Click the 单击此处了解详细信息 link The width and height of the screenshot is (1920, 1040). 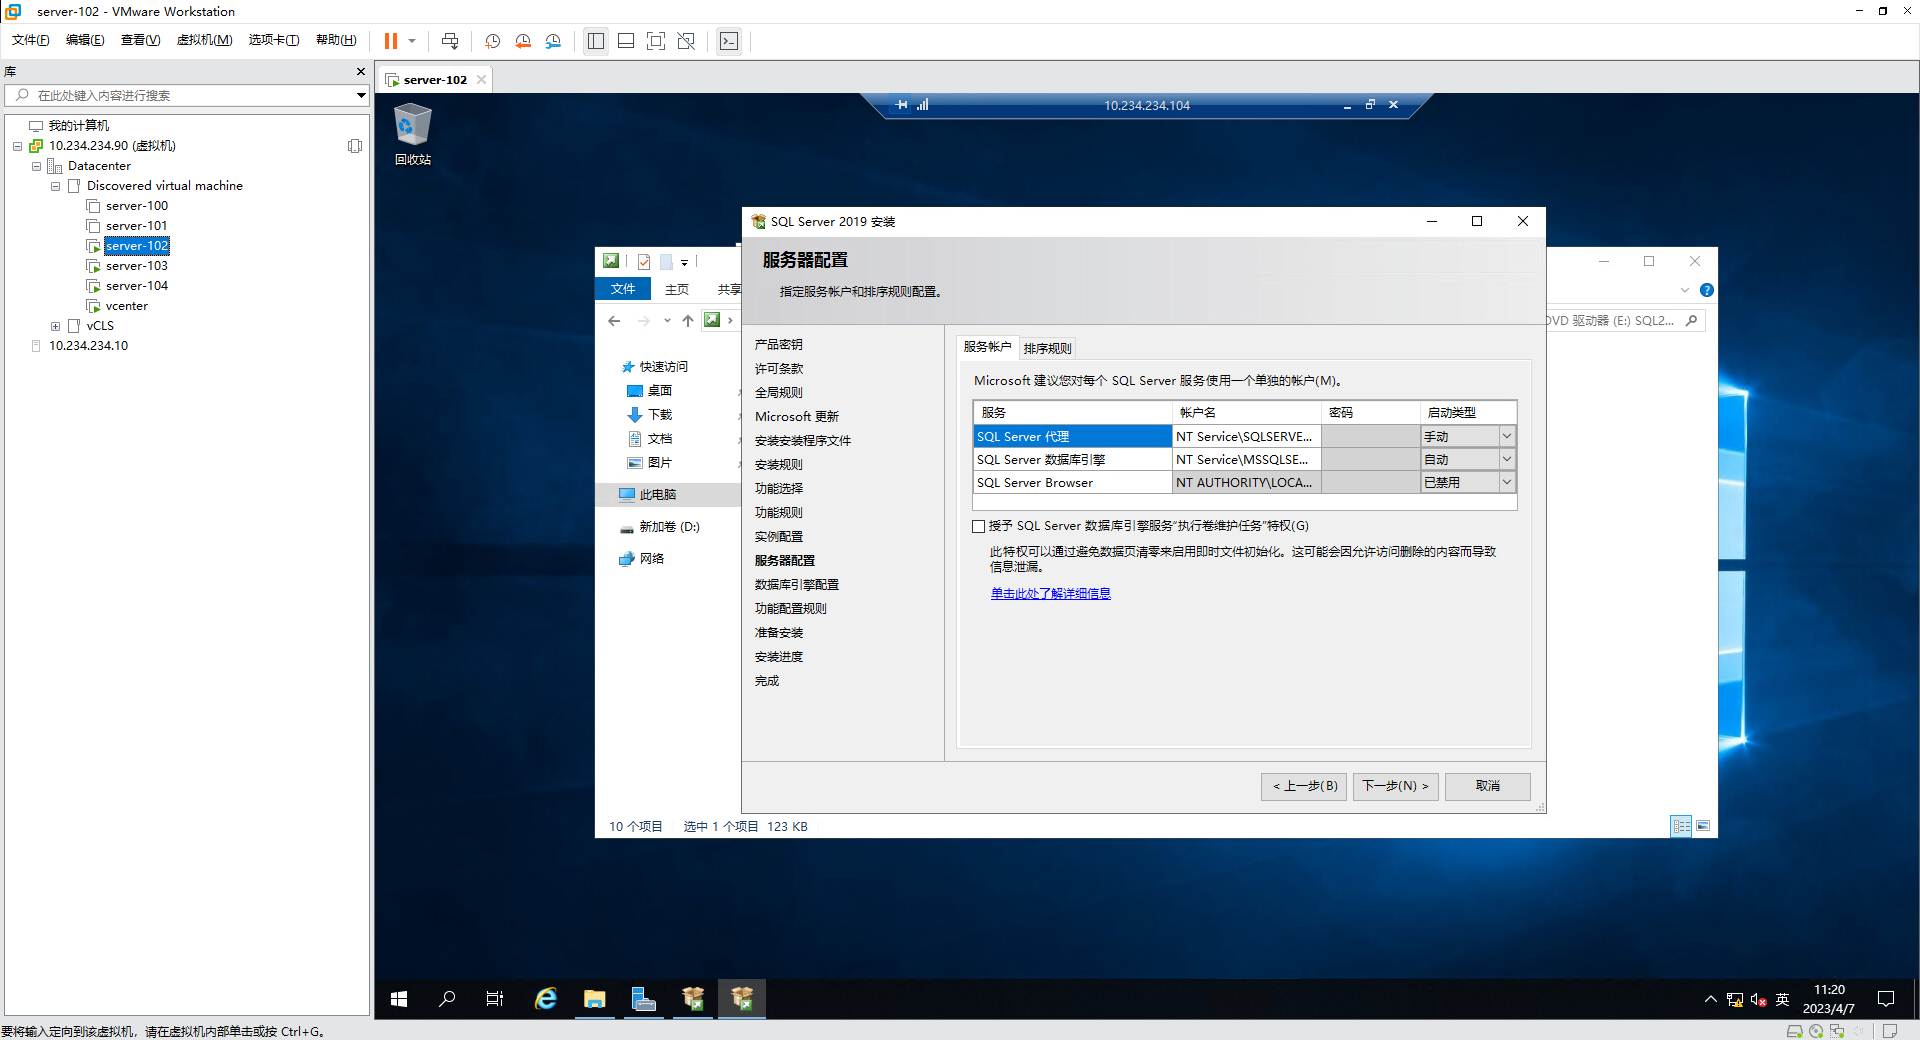(x=1050, y=594)
